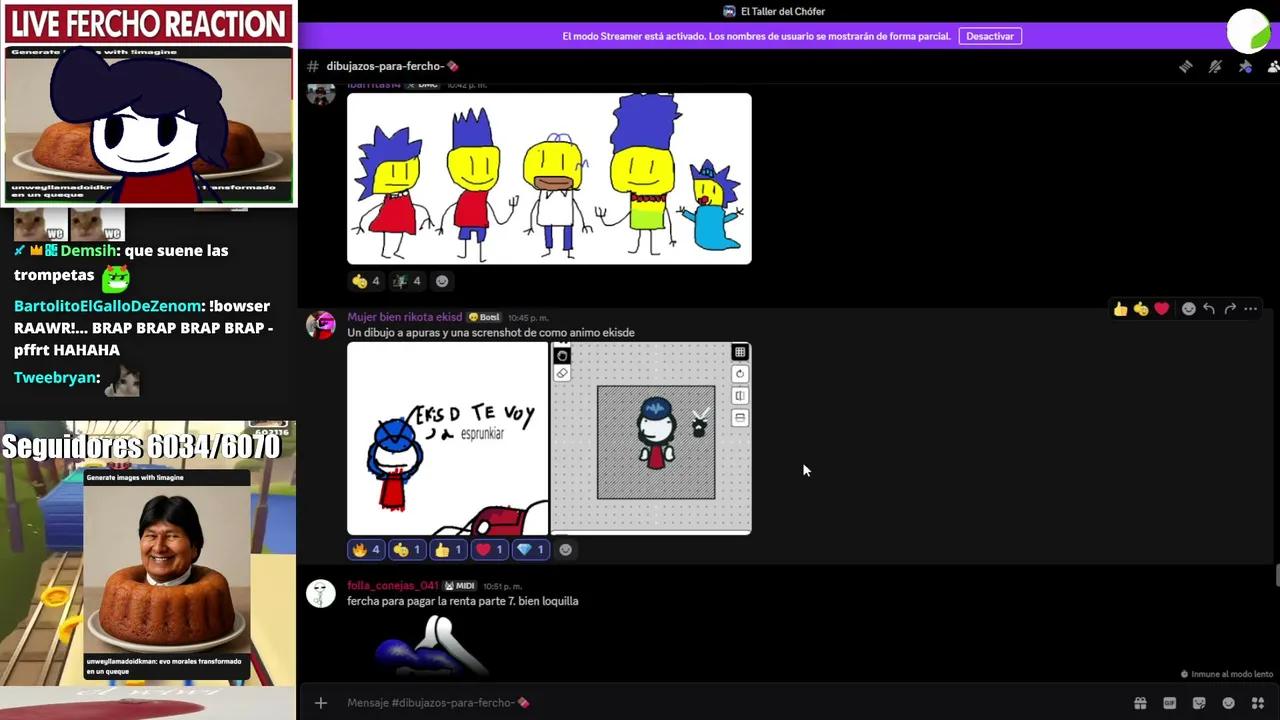
Task: Open the gift icon in message bar
Action: click(x=1139, y=703)
